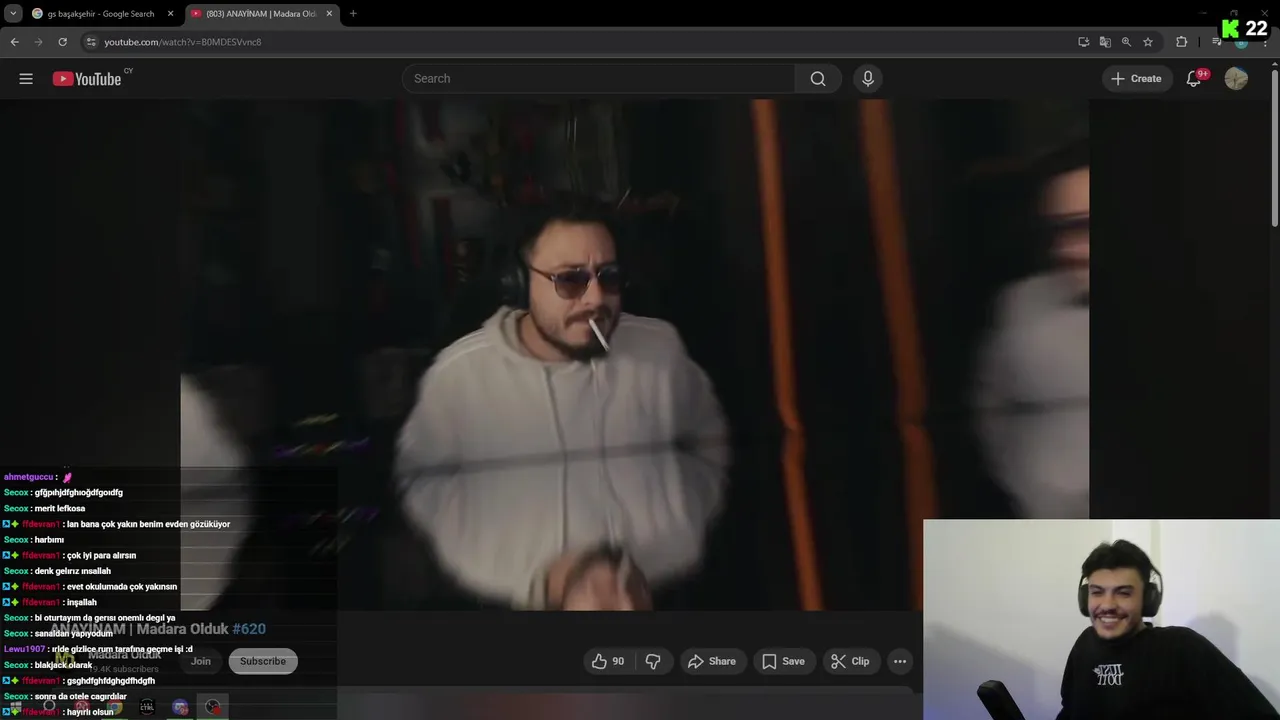The width and height of the screenshot is (1280, 720).
Task: Open a new browser tab
Action: pyautogui.click(x=353, y=14)
